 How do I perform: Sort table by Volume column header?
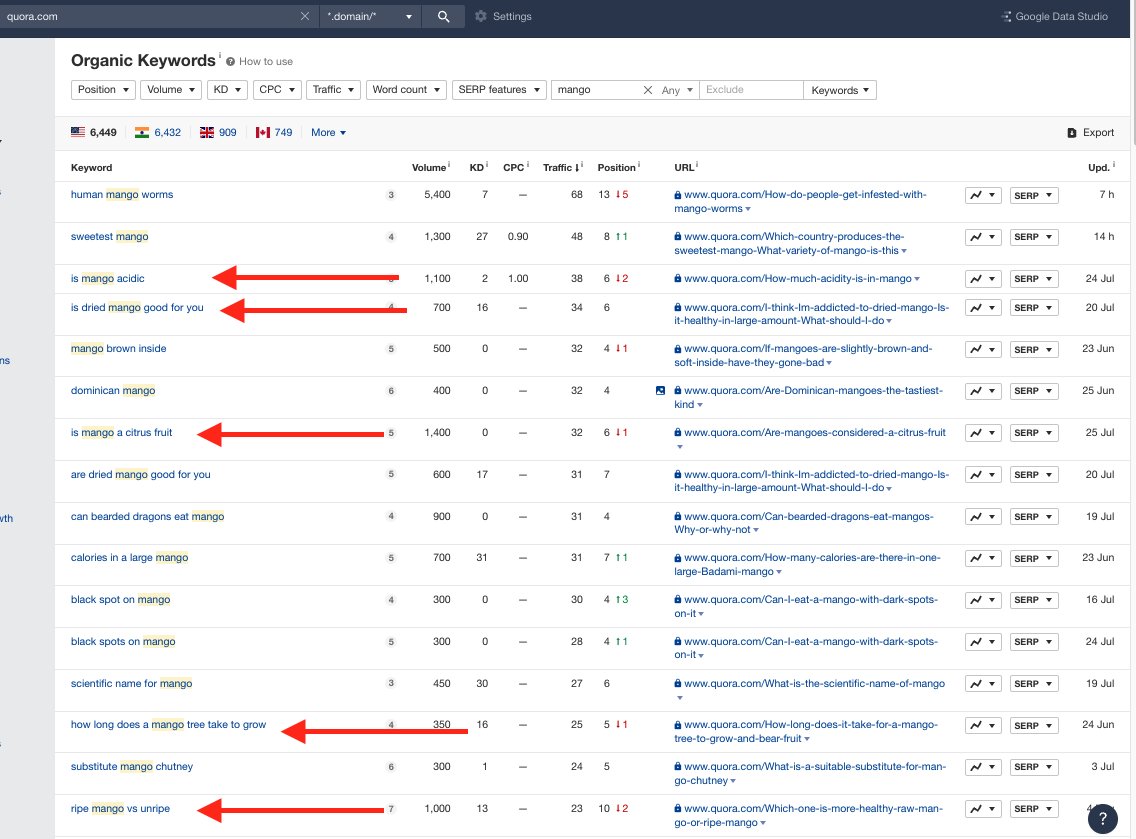tap(430, 167)
